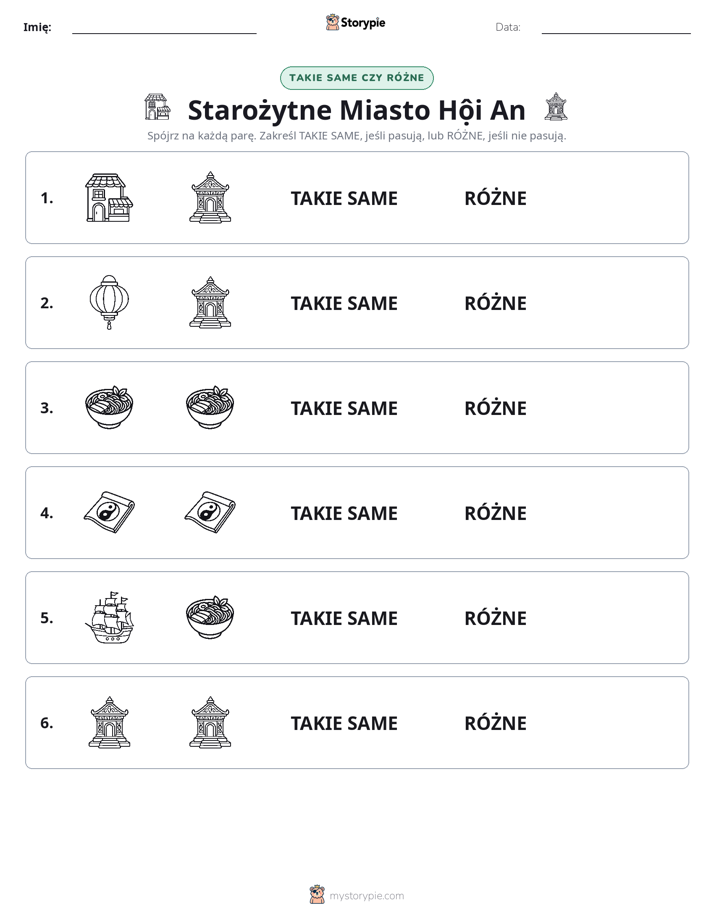Click the TAKIE SAME CZY RÓŻNE badge
The width and height of the screenshot is (714, 924).
[356, 78]
